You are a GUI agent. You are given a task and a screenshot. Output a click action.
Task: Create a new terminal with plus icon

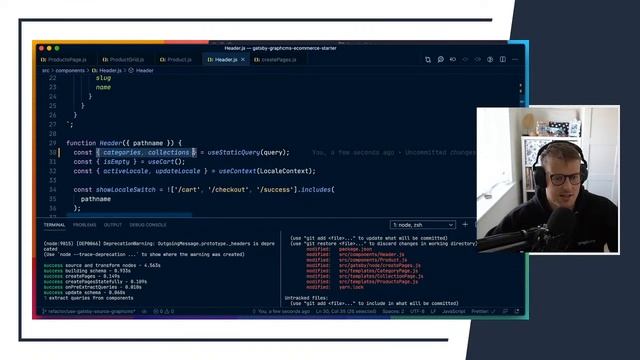(x=465, y=224)
